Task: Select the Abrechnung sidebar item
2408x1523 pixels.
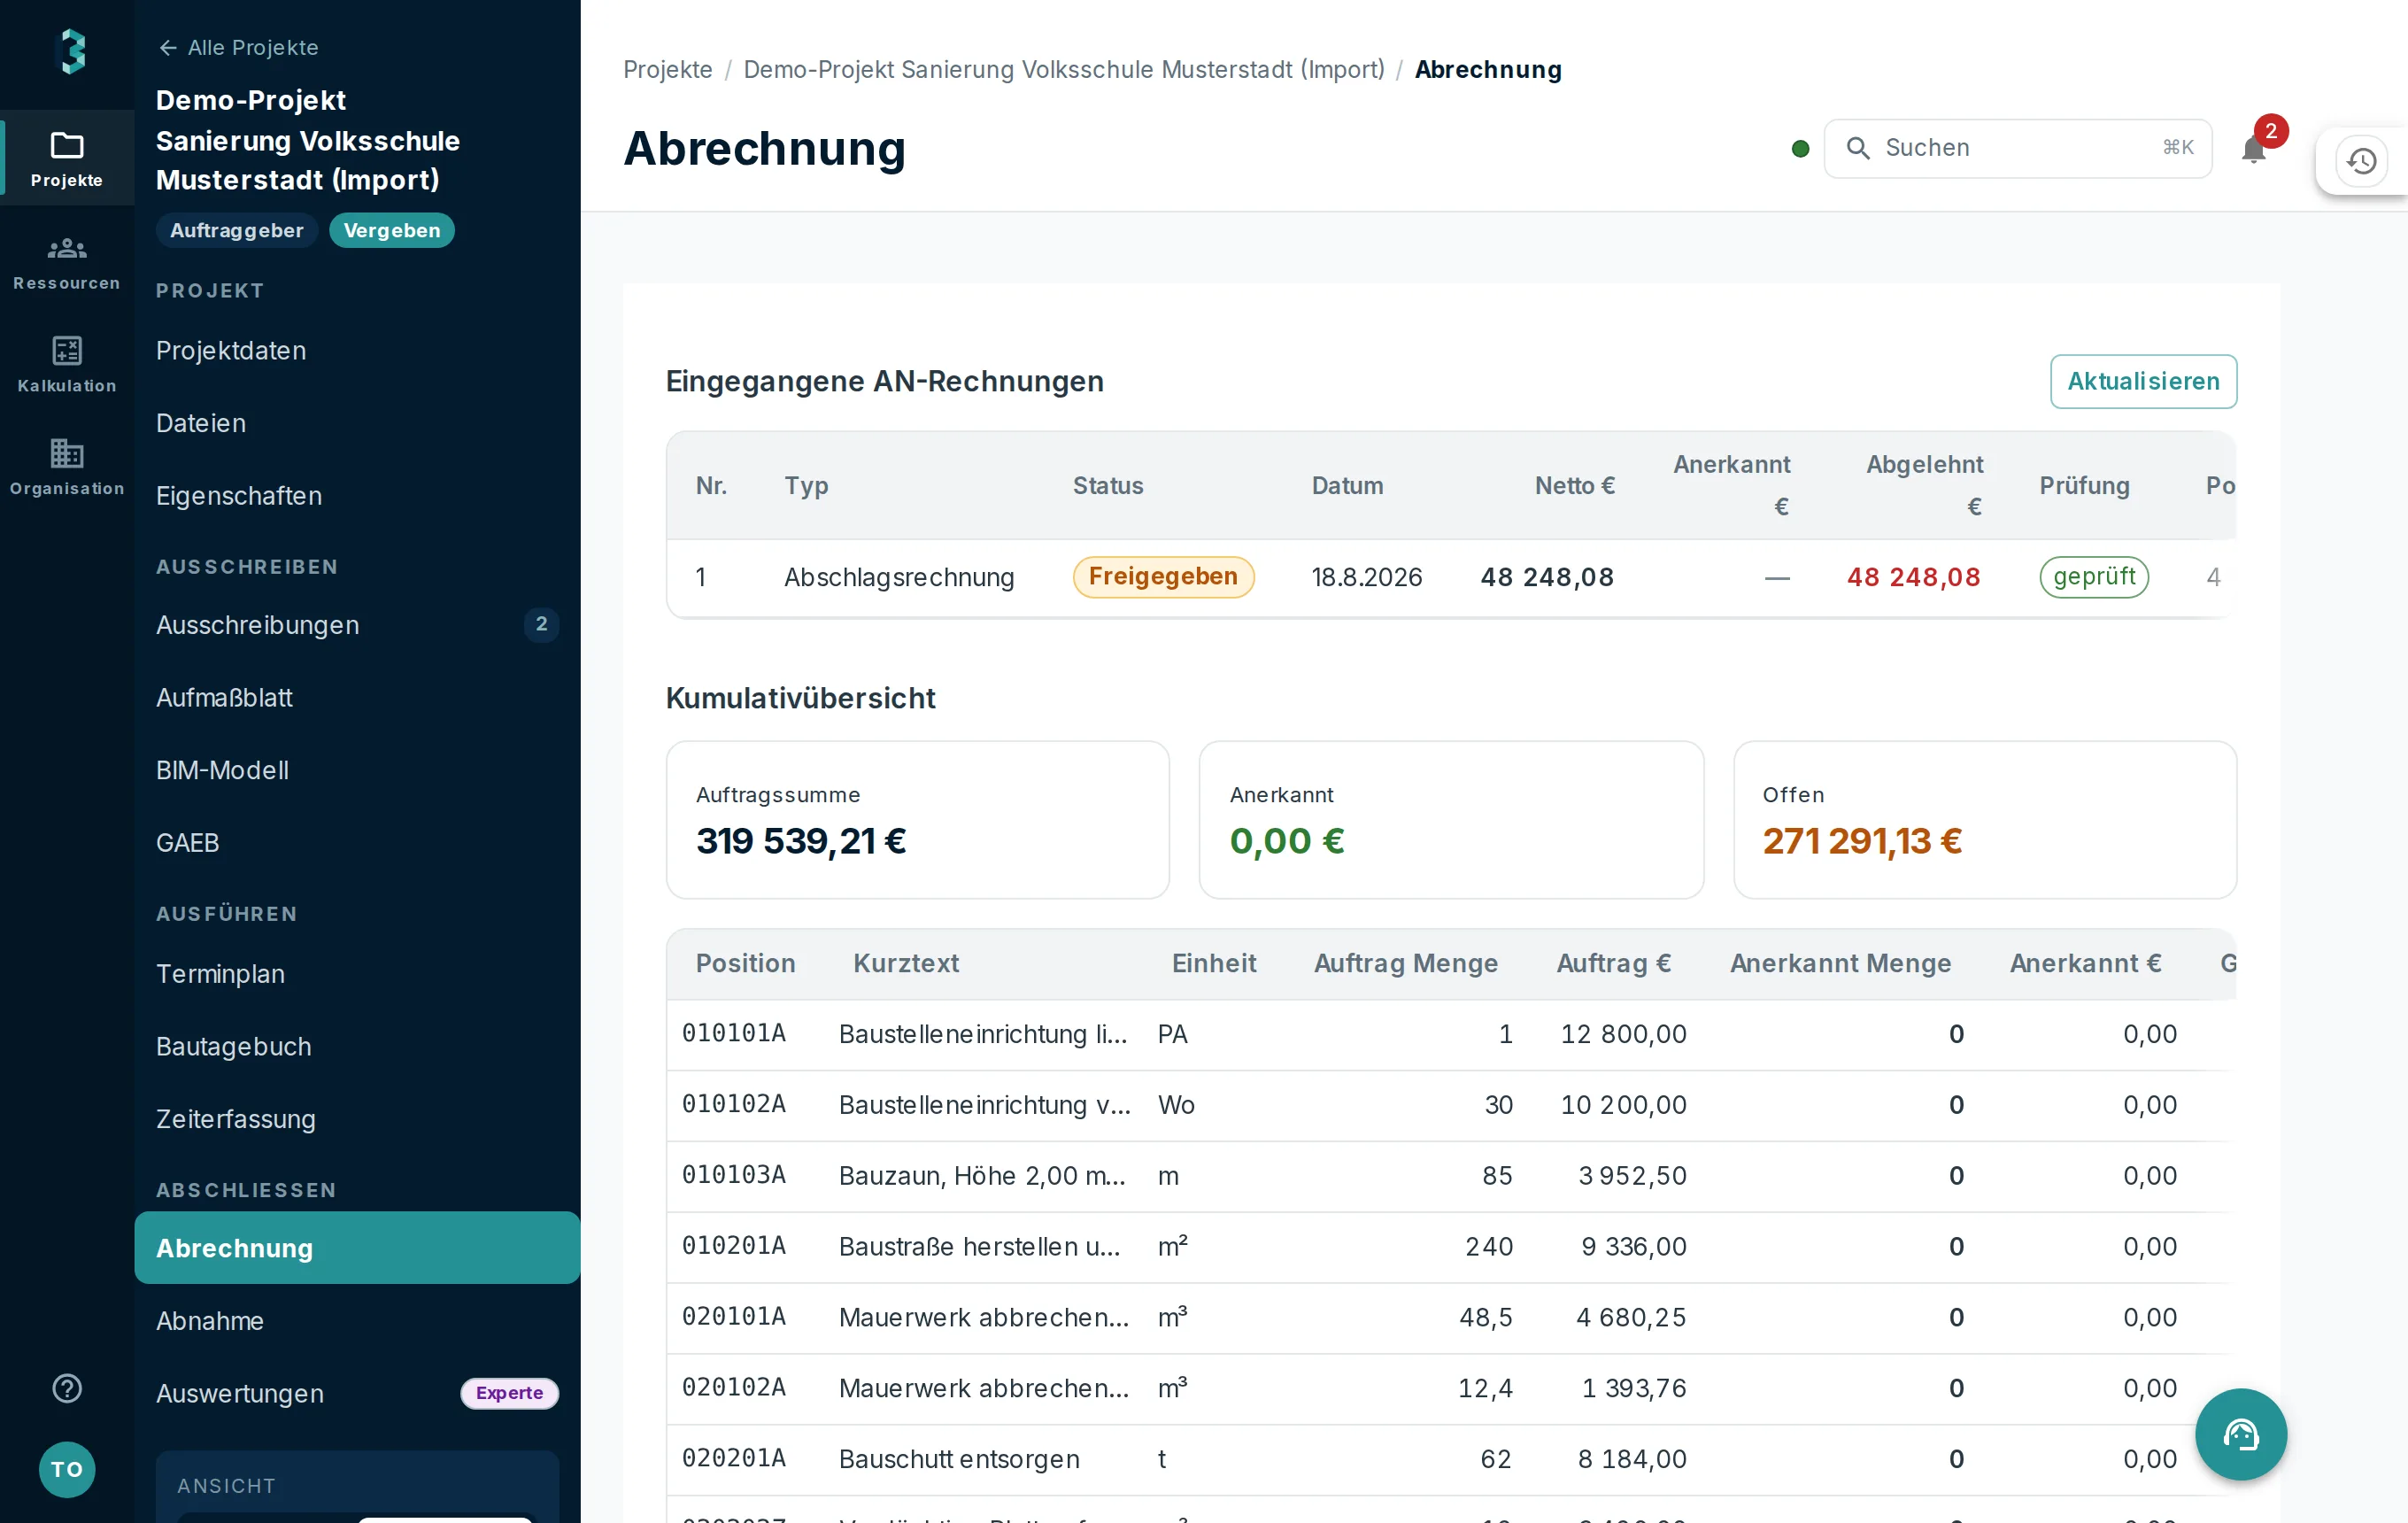Action: tap(357, 1248)
